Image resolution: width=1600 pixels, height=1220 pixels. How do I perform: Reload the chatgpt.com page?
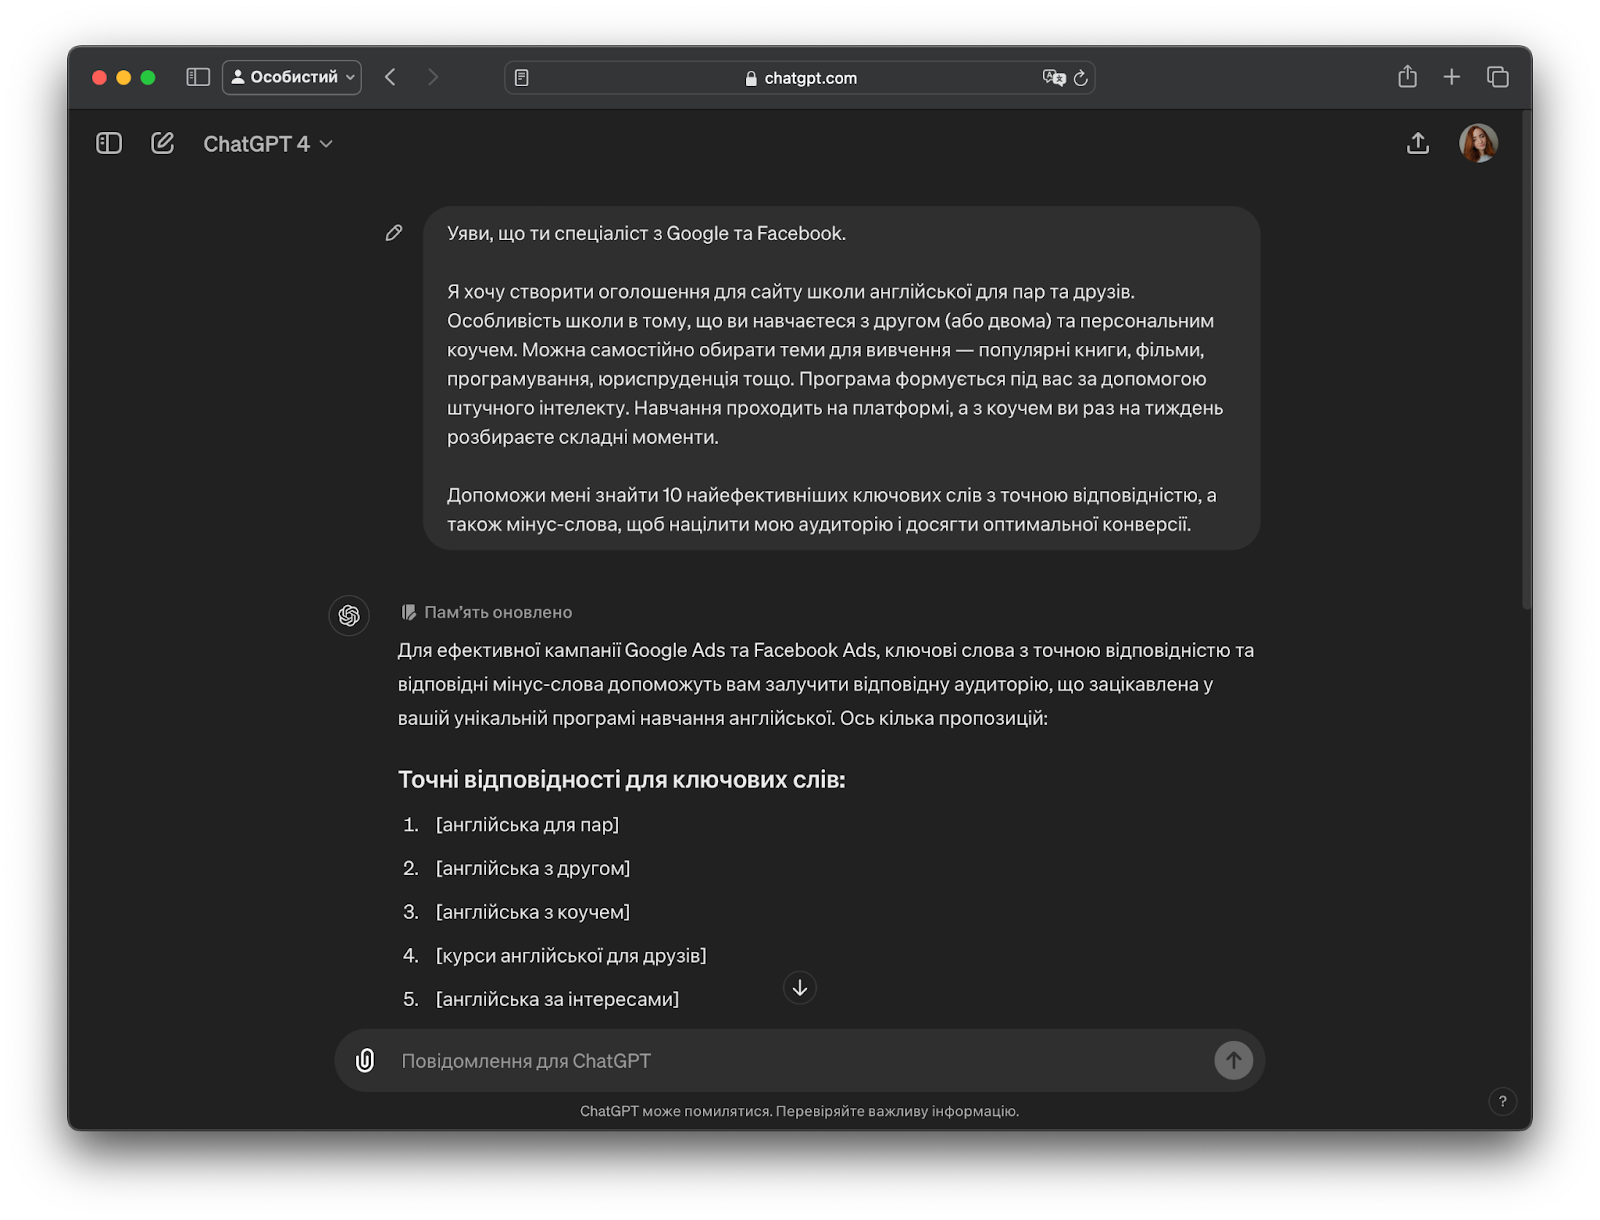(x=1081, y=78)
